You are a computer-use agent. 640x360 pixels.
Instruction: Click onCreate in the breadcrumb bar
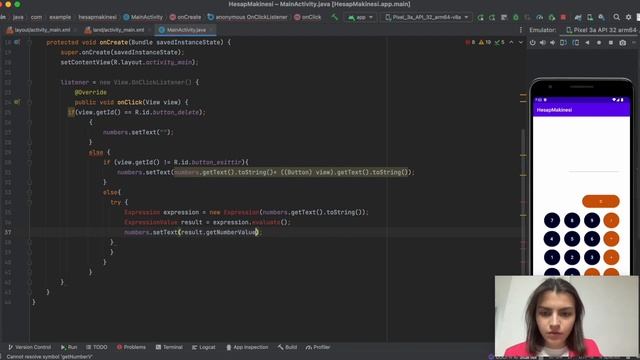click(x=185, y=17)
